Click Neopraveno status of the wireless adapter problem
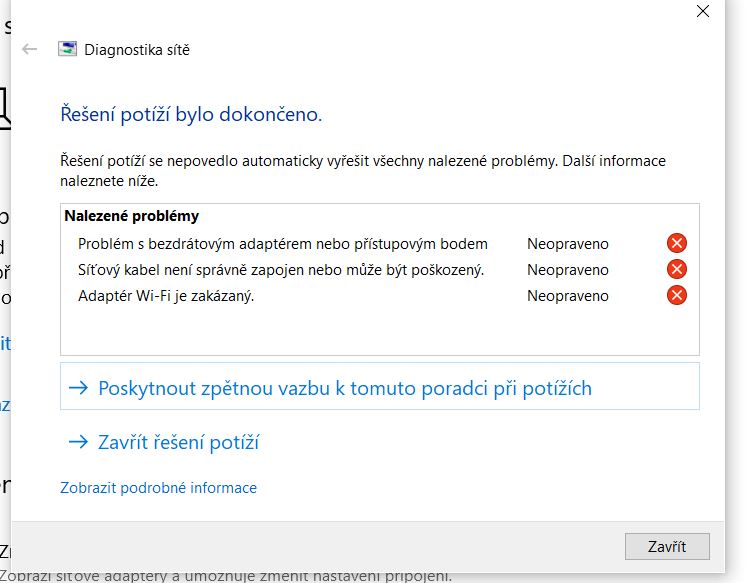749x583 pixels. 568,243
